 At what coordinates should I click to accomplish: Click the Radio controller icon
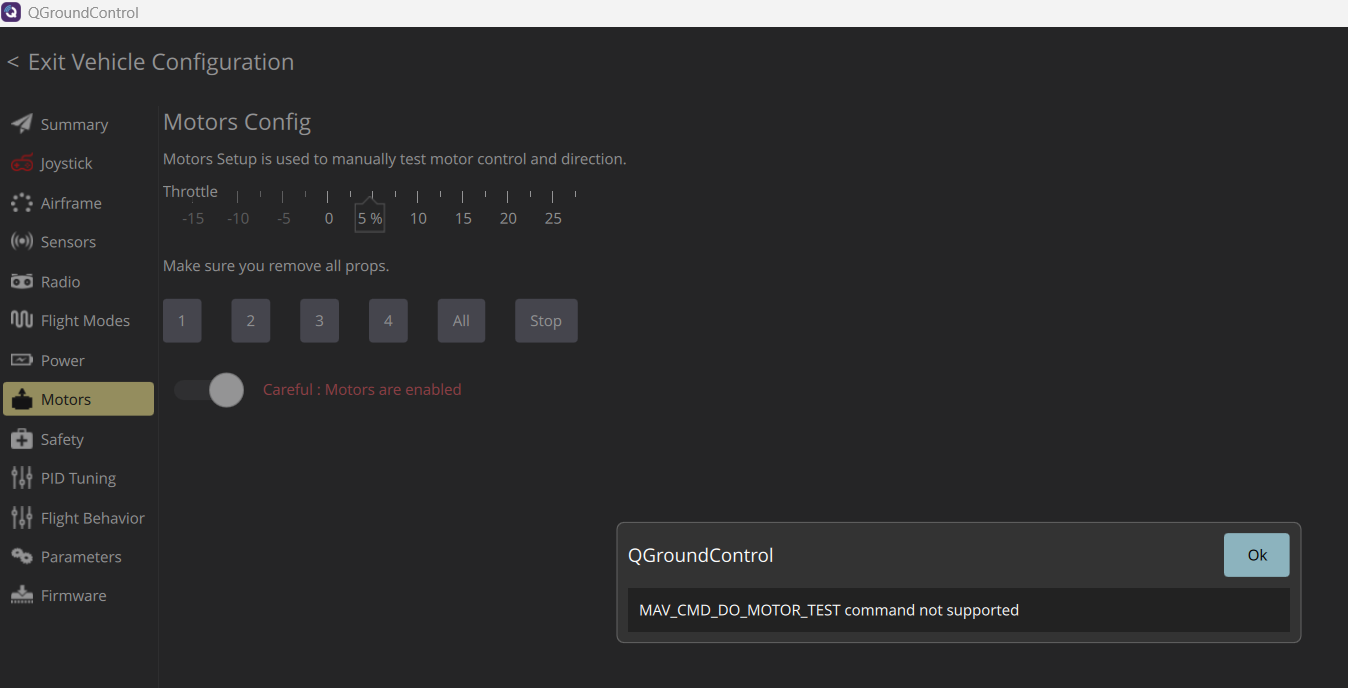22,282
